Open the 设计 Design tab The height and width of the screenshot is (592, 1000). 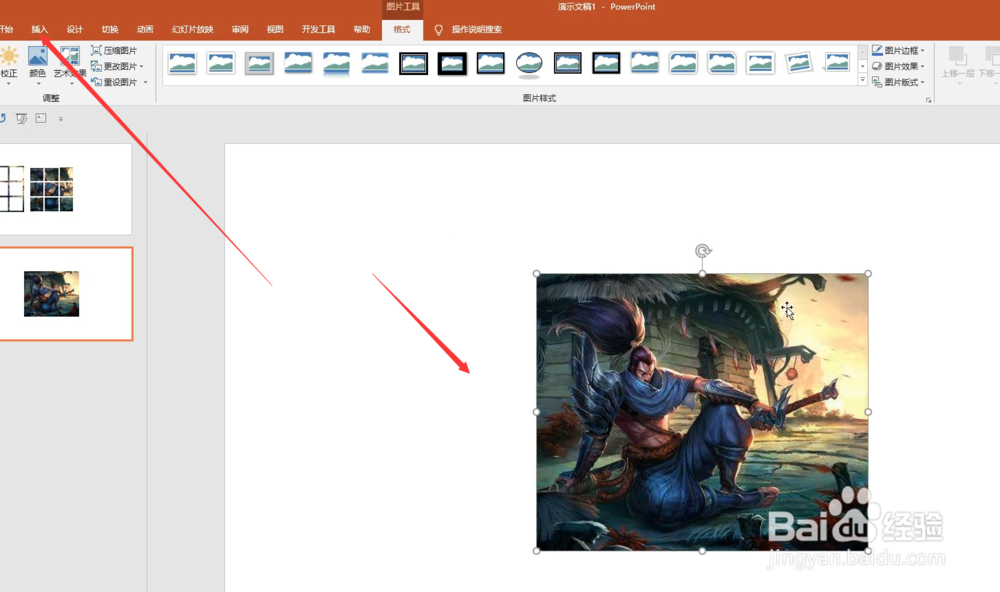click(x=75, y=29)
